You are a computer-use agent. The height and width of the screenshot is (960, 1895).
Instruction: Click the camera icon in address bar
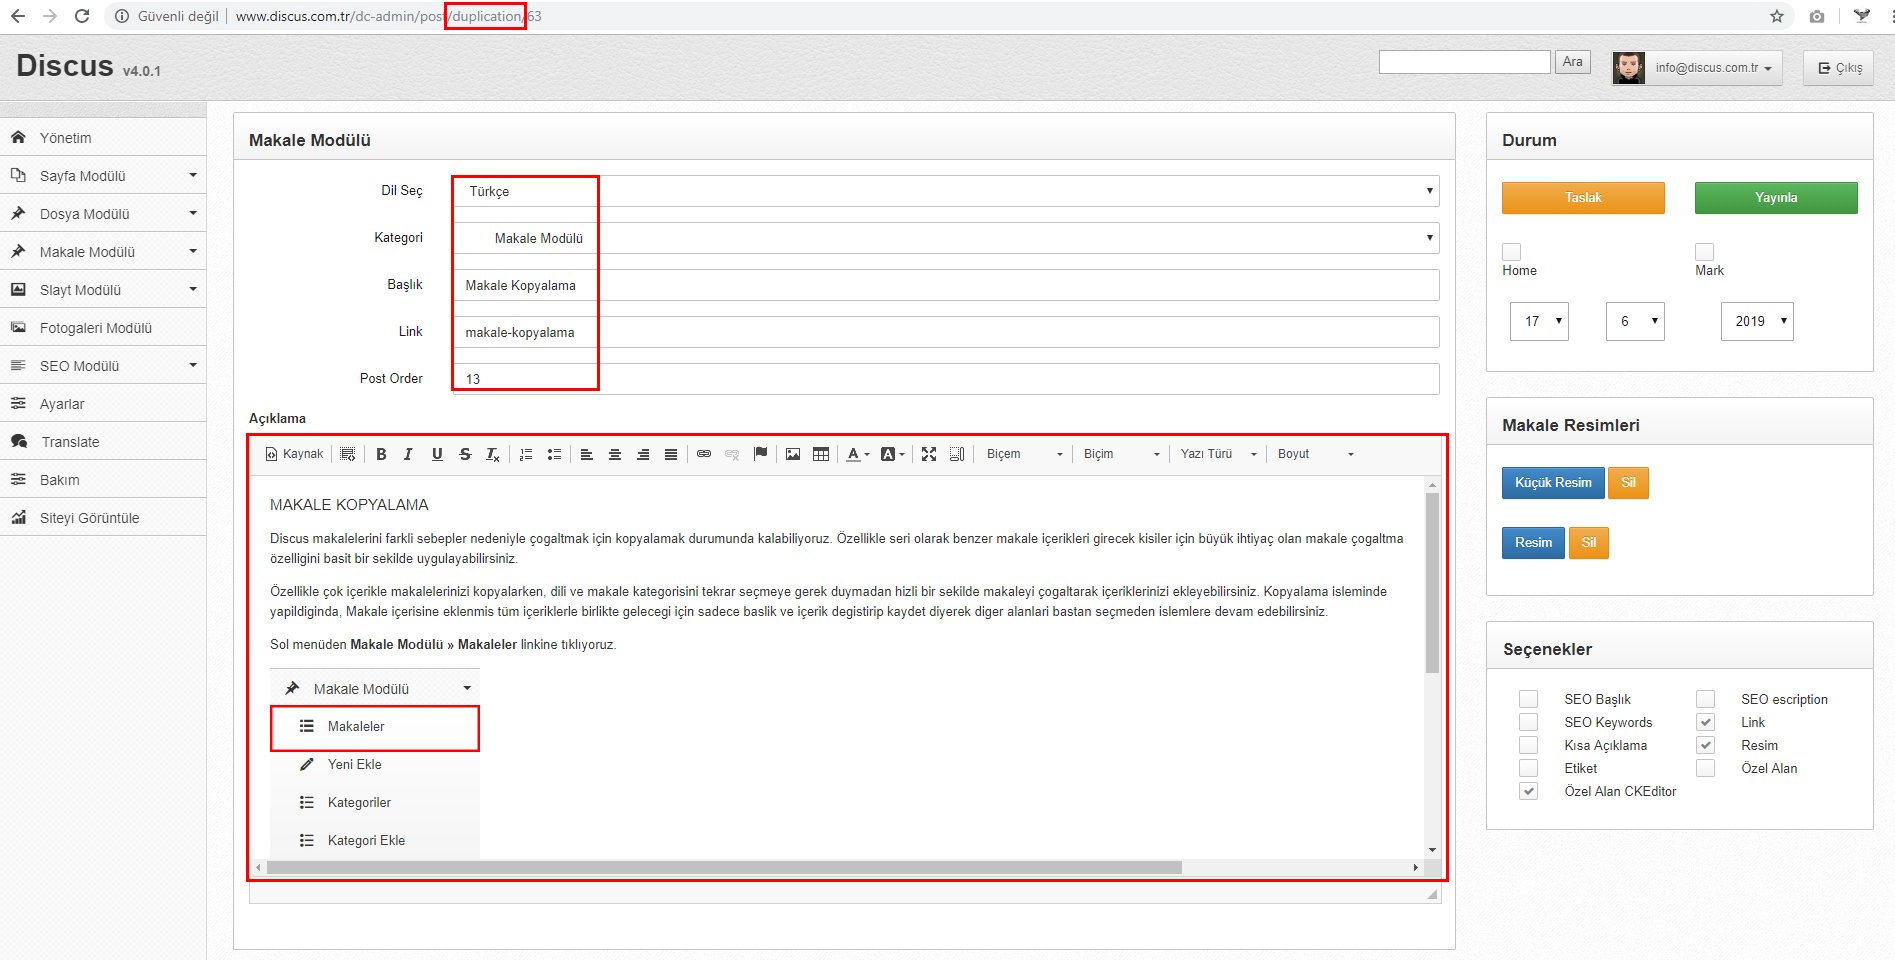point(1817,16)
